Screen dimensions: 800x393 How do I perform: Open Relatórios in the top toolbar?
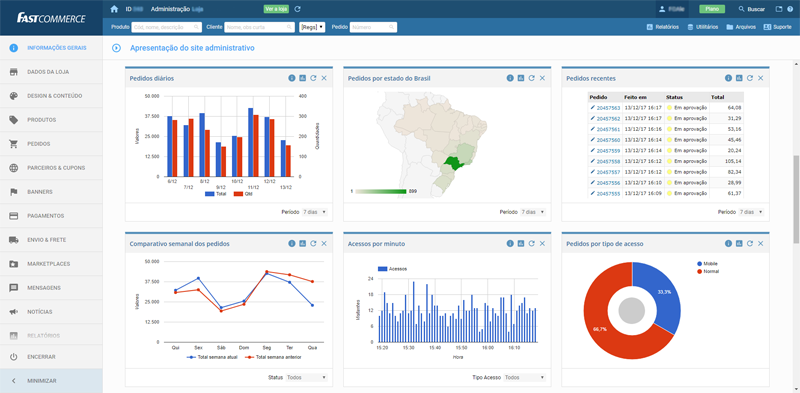(x=662, y=27)
